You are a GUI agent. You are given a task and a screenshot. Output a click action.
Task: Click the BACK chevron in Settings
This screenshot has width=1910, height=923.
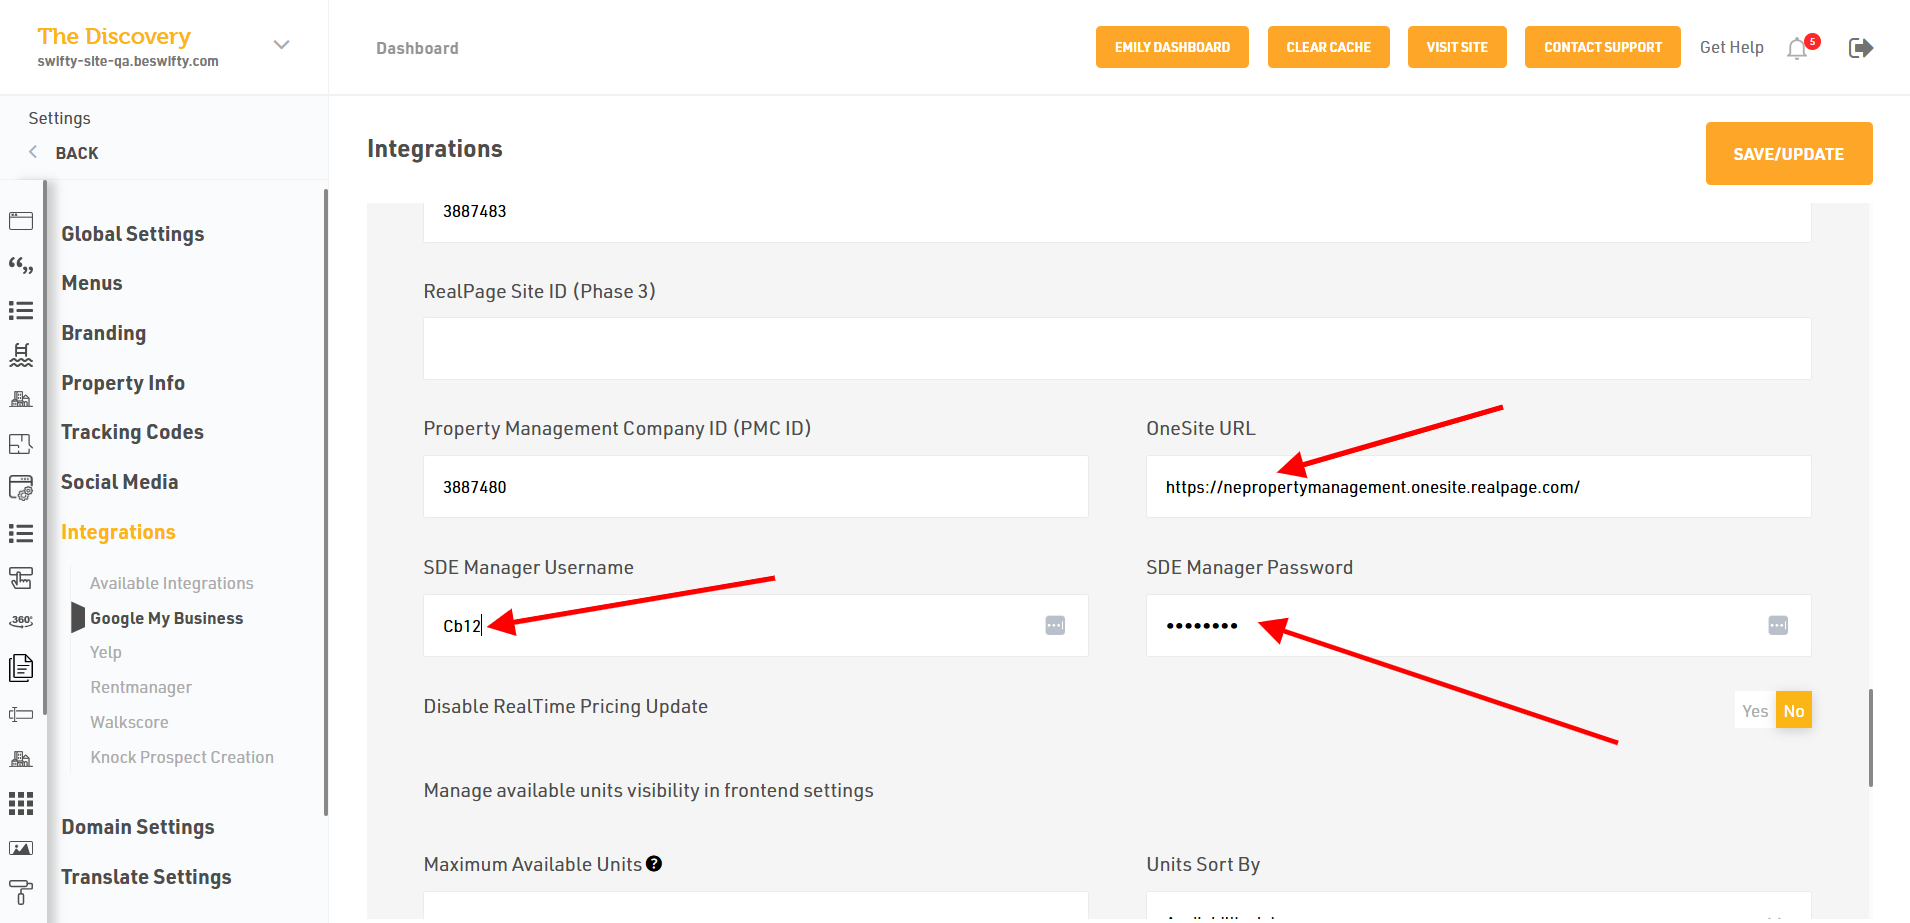(x=33, y=152)
